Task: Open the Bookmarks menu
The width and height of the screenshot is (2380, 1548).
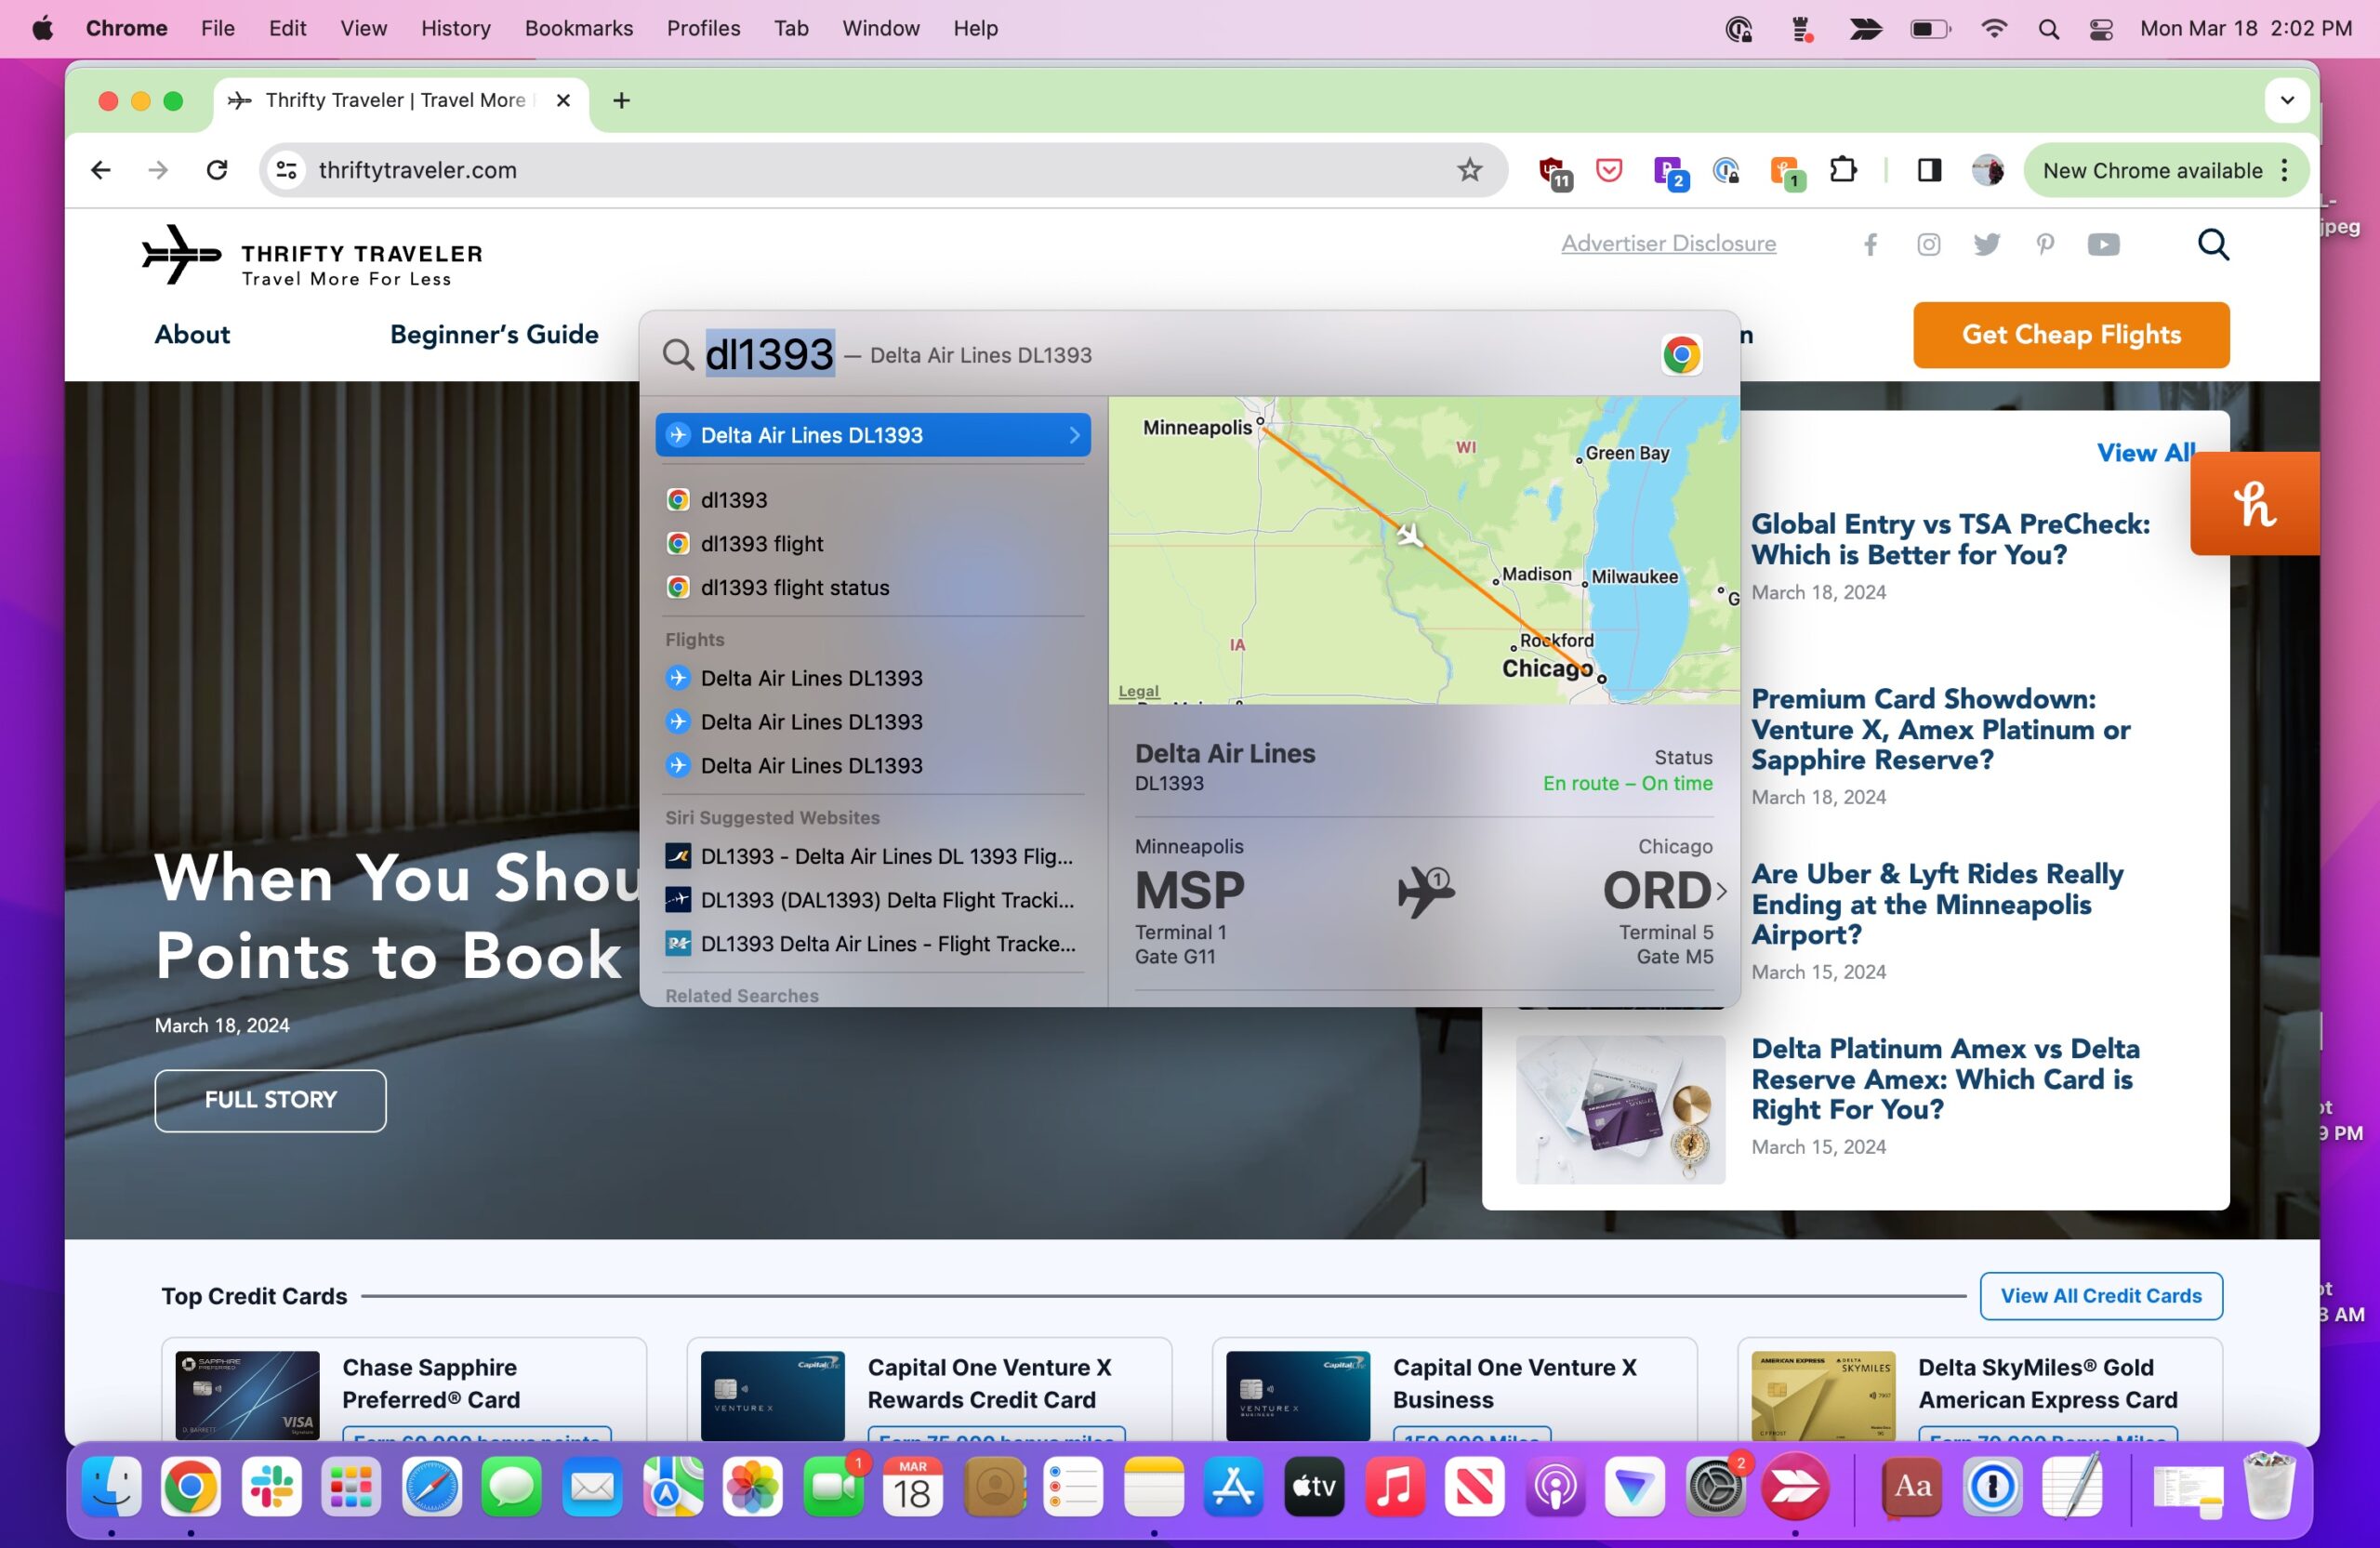Action: click(x=578, y=28)
